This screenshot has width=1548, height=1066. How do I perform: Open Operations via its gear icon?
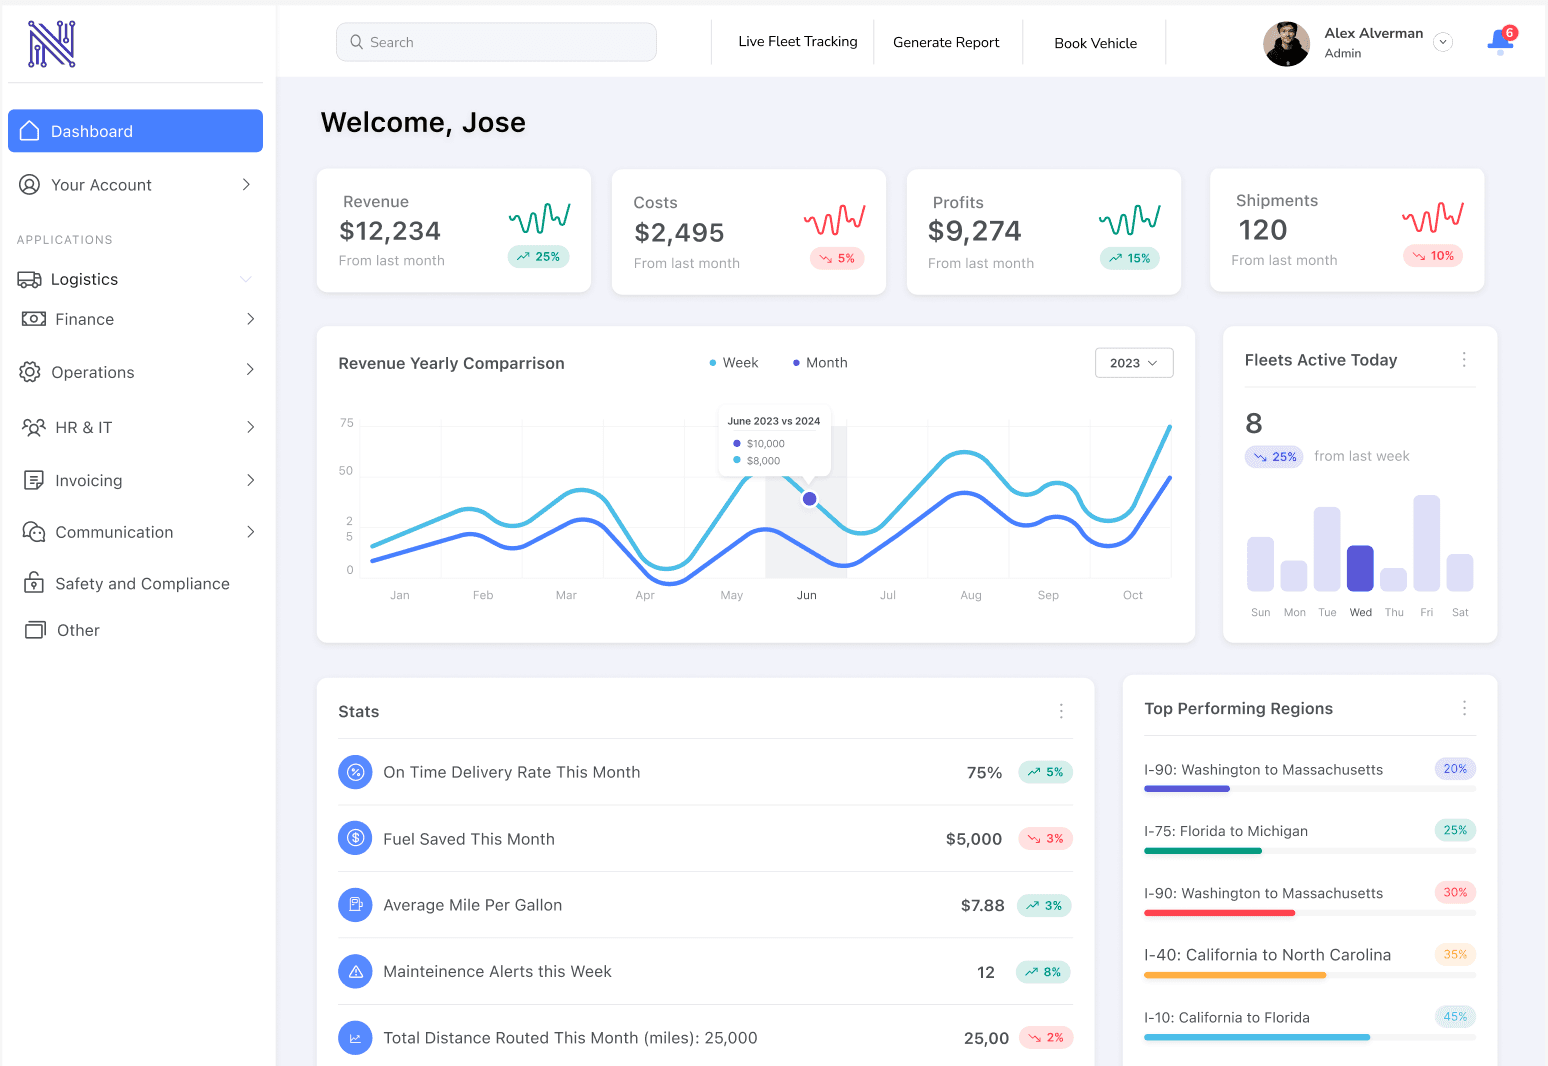tap(30, 371)
